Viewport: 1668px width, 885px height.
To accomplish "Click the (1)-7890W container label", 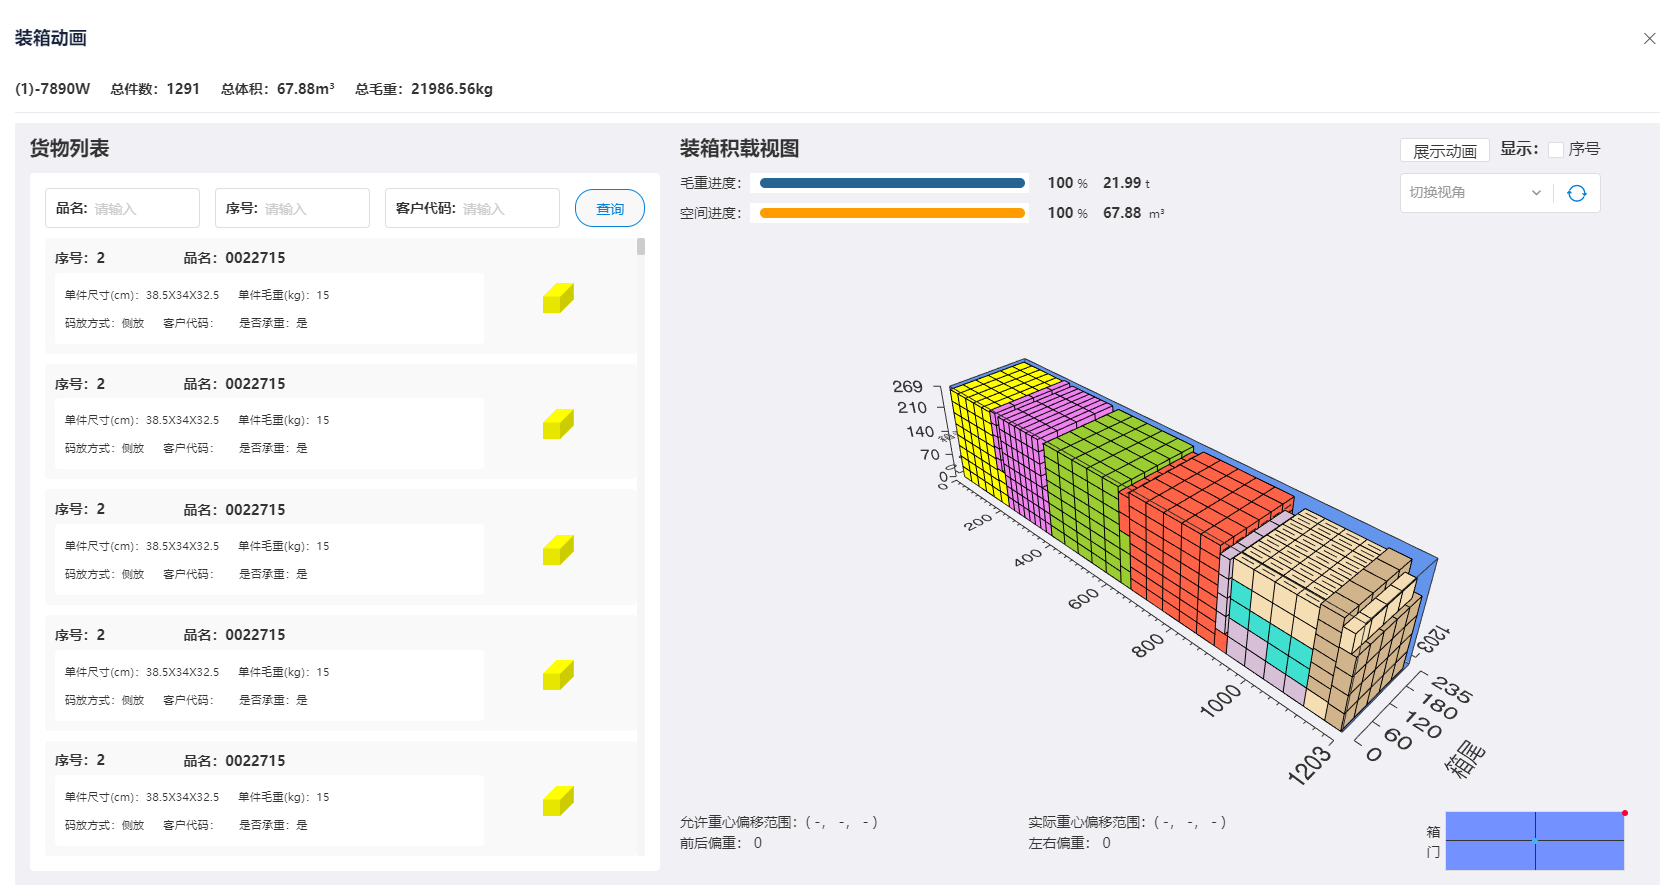I will [x=53, y=89].
